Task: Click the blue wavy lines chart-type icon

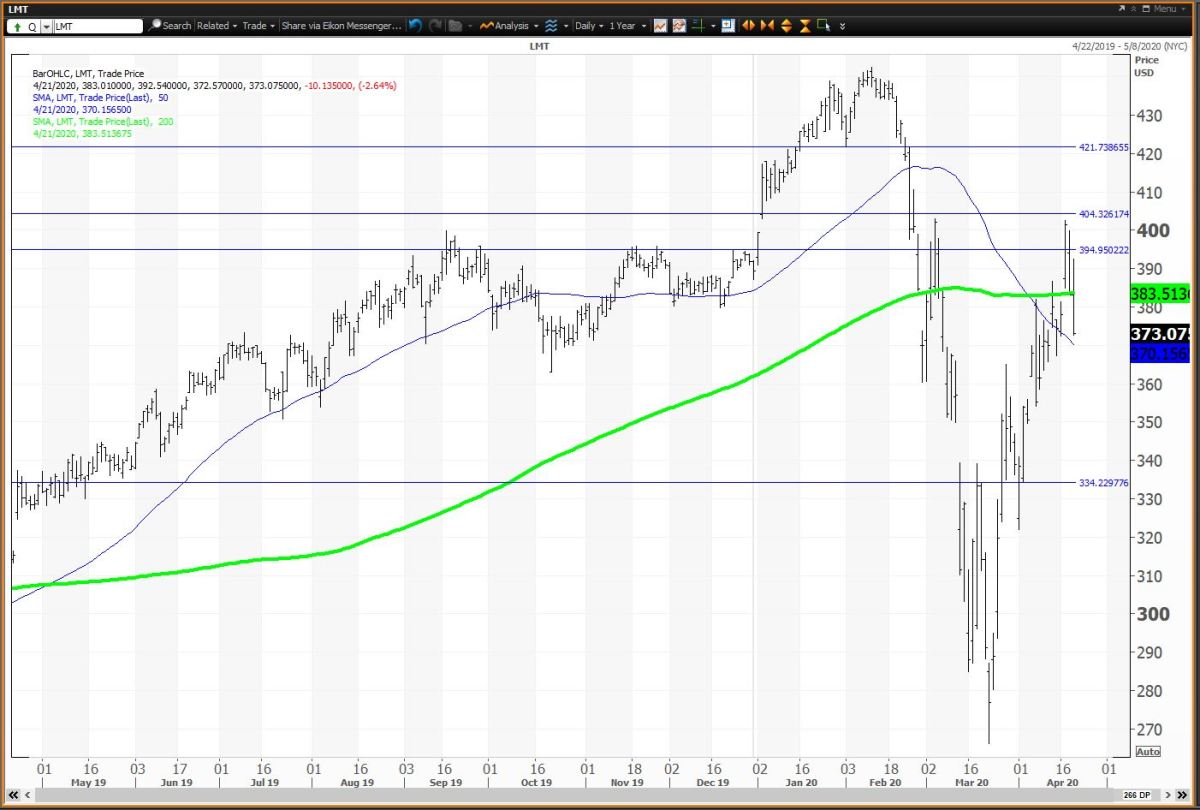Action: 551,25
